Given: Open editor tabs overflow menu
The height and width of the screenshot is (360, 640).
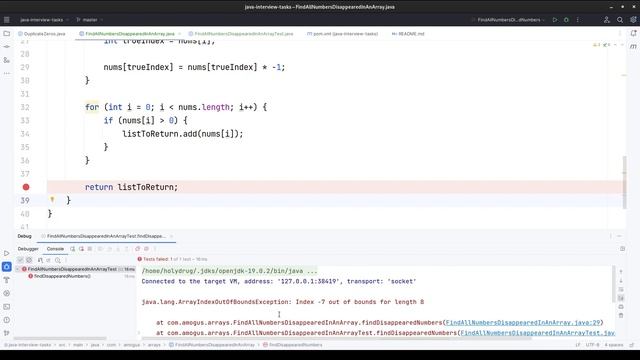Looking at the screenshot, I should point(620,33).
